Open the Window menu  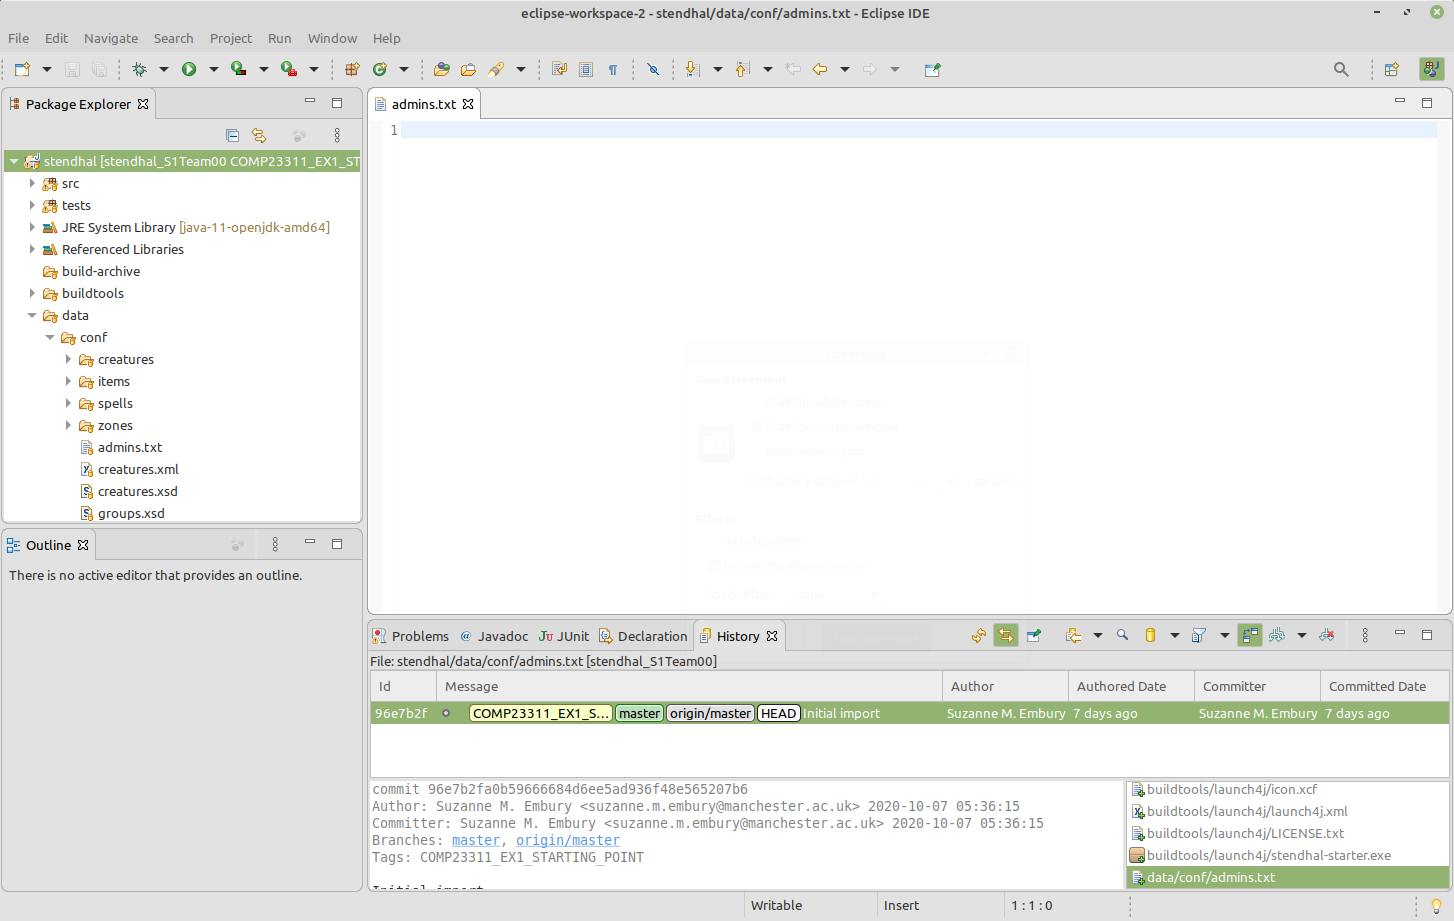click(x=332, y=38)
